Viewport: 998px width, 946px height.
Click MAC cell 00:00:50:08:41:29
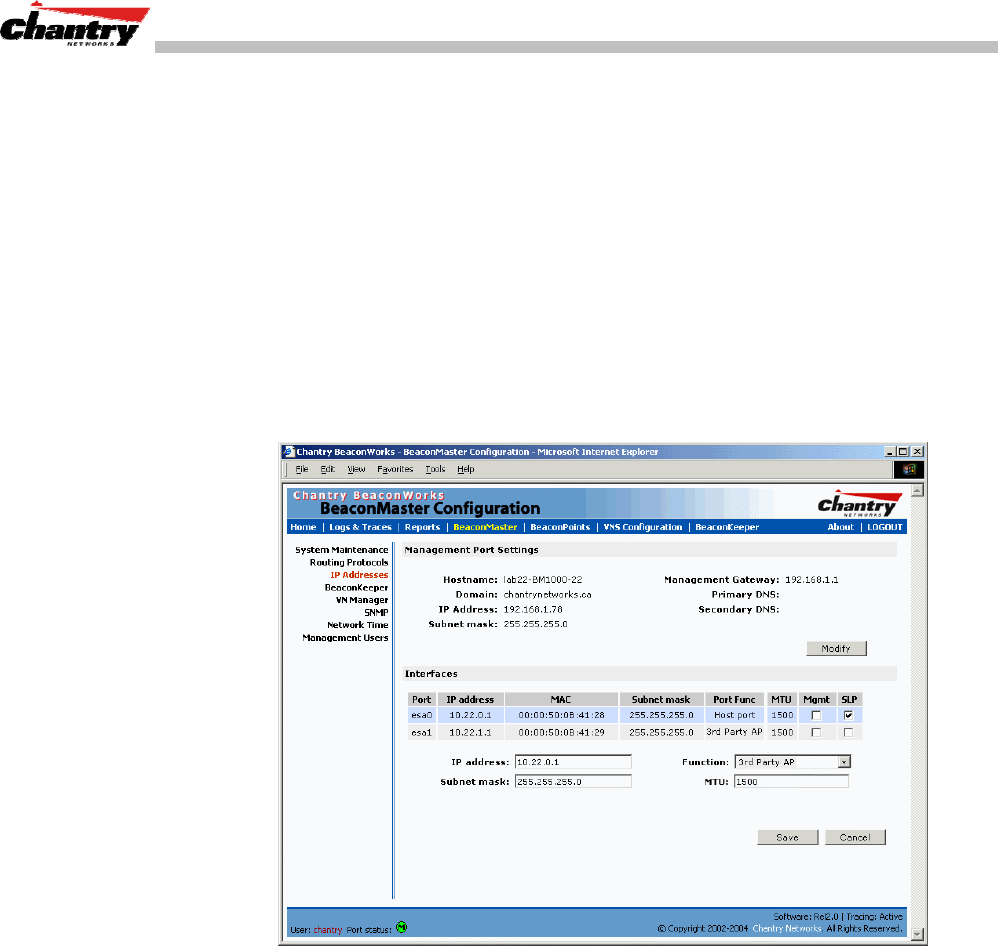click(561, 733)
